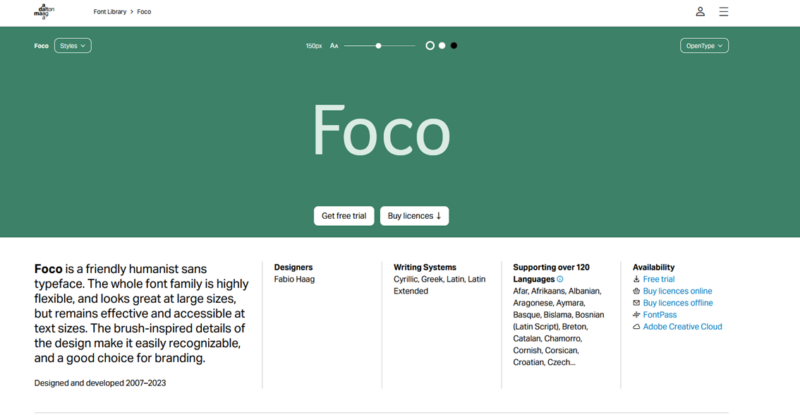Open the Dalton Maag logo home link
800x415 pixels.
pos(44,11)
